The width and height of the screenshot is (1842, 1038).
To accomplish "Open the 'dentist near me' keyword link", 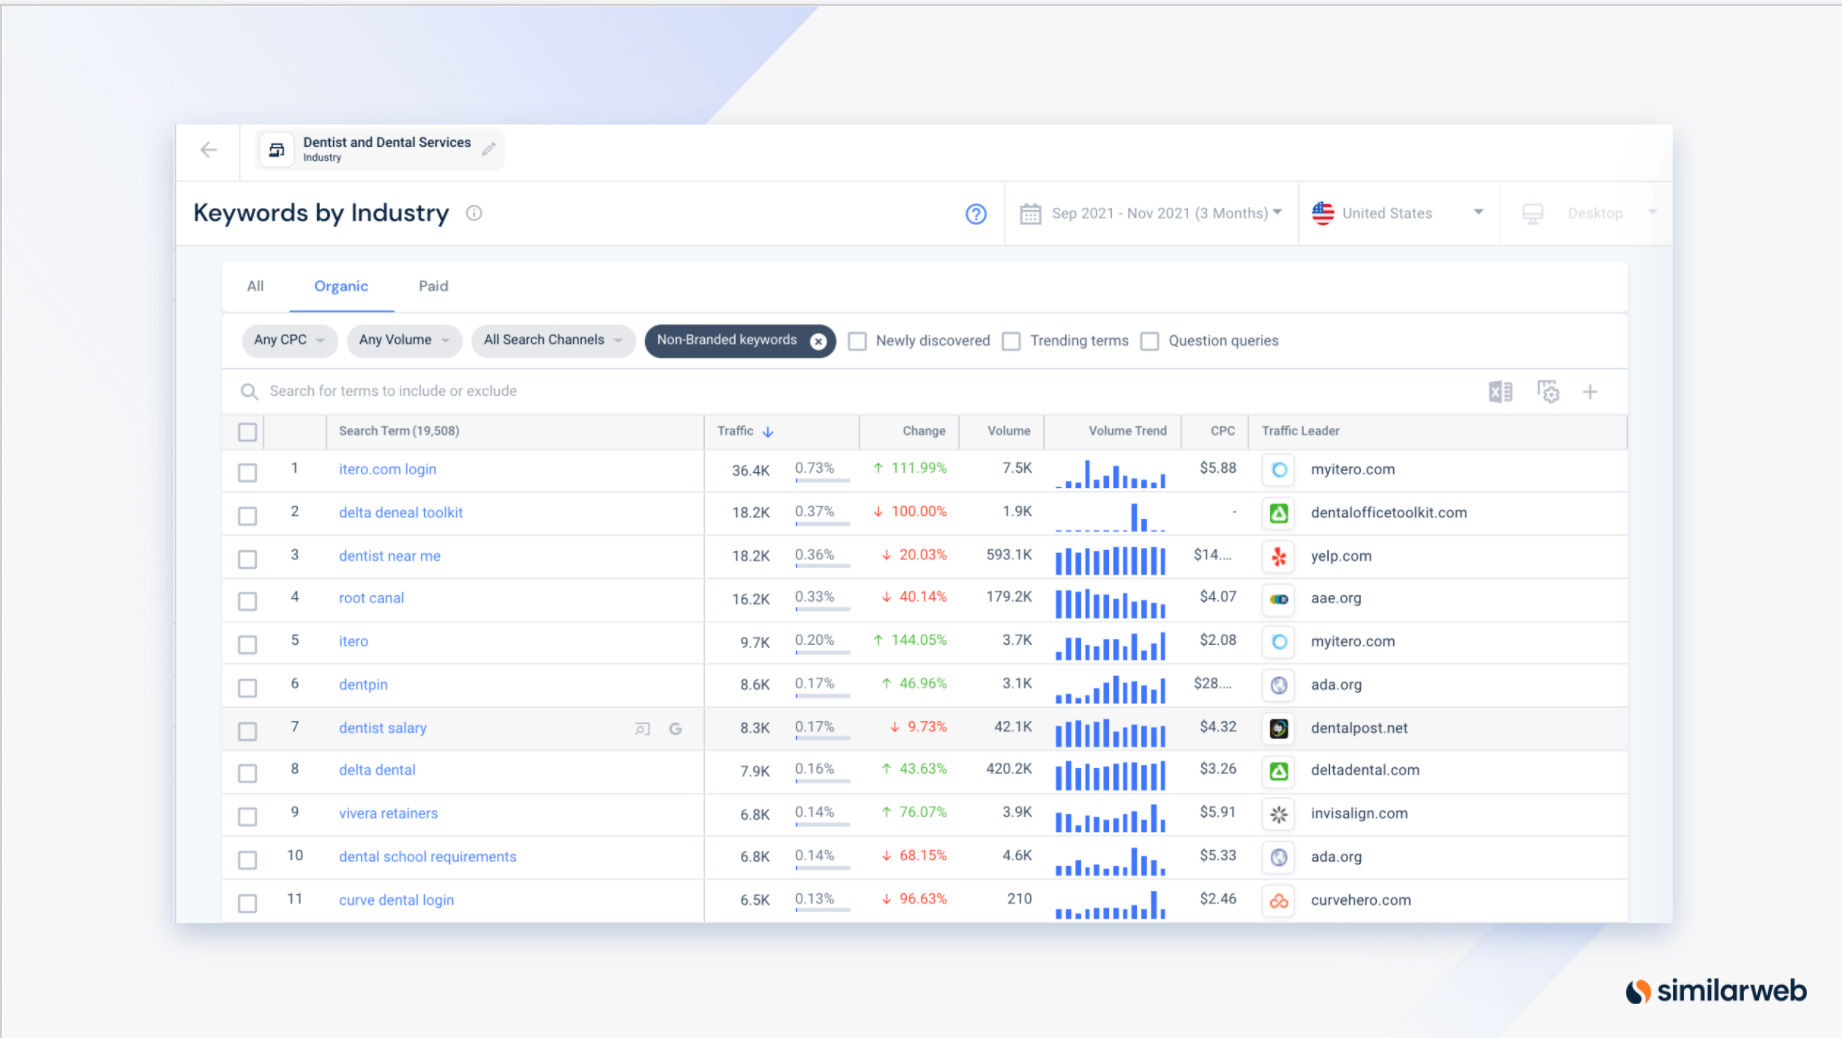I will click(389, 556).
